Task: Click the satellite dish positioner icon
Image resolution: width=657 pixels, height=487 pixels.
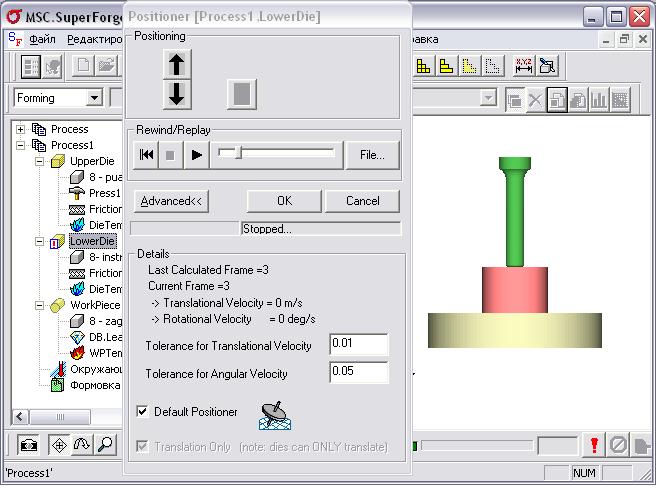Action: (275, 415)
